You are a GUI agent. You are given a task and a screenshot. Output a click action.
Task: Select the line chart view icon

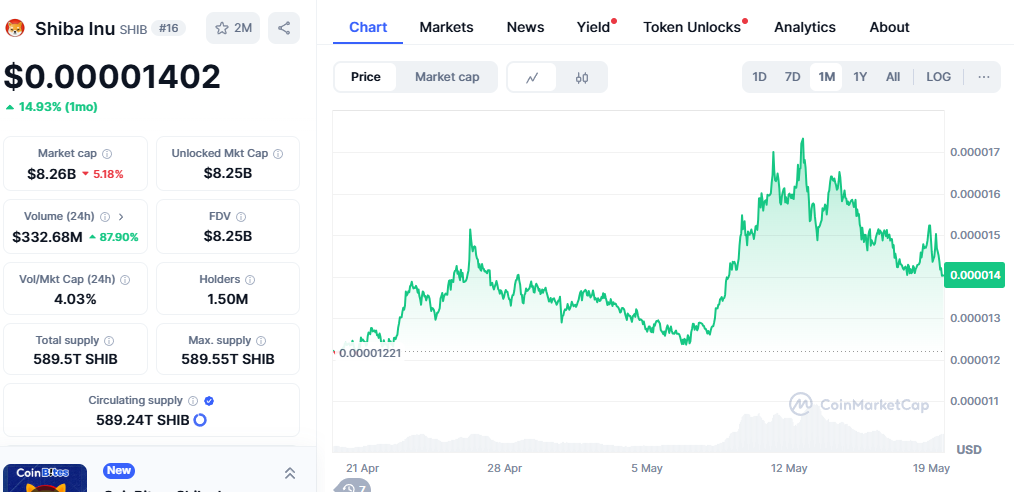532,78
